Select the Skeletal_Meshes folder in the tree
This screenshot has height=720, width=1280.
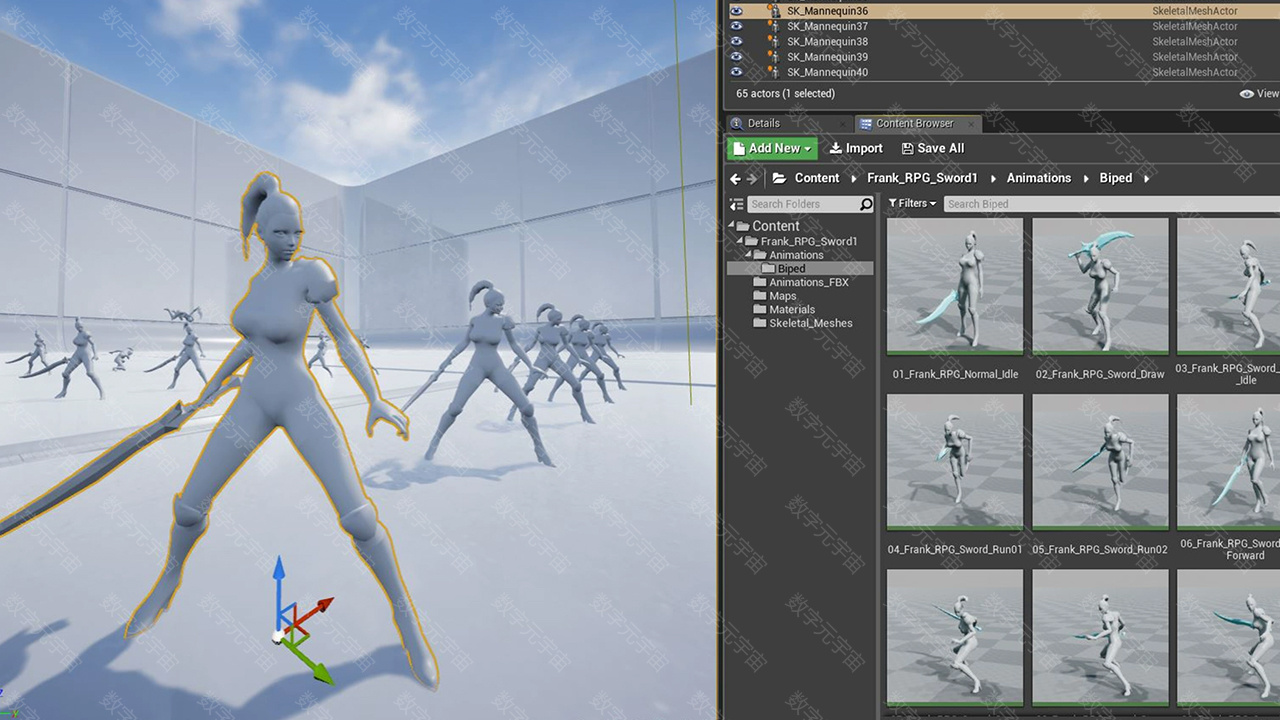810,324
